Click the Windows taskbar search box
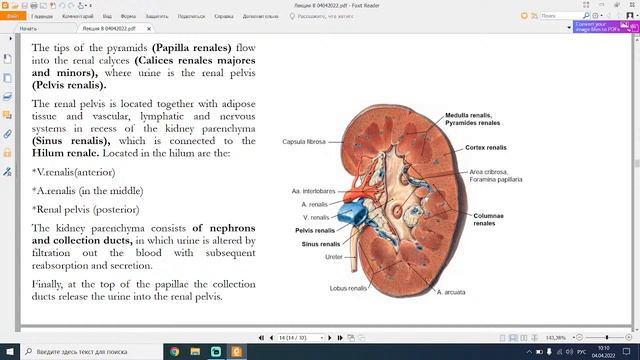640x360 pixels. pos(91,351)
